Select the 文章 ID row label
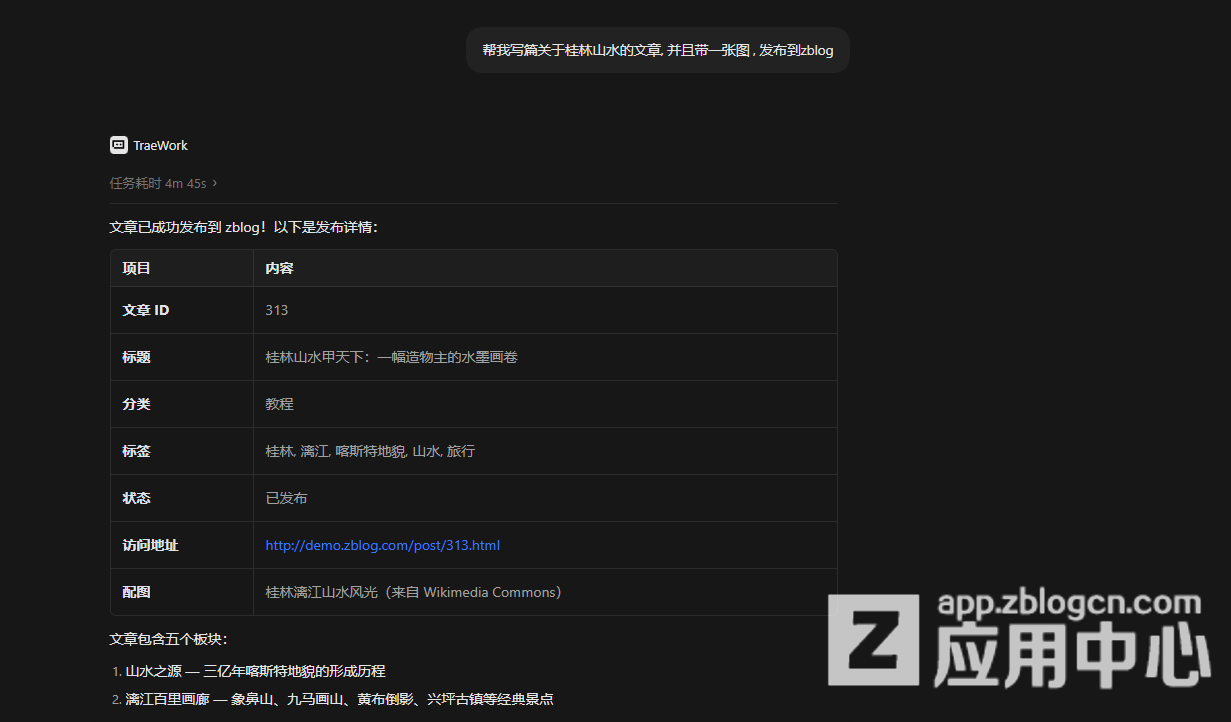1231x722 pixels. tap(146, 310)
